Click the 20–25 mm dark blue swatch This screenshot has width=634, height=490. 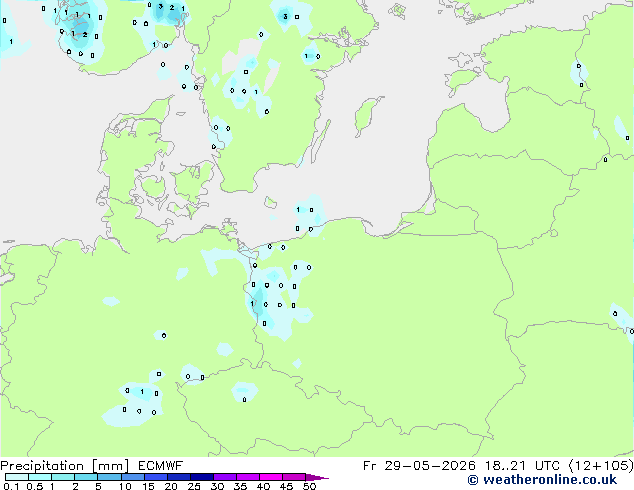click(179, 477)
